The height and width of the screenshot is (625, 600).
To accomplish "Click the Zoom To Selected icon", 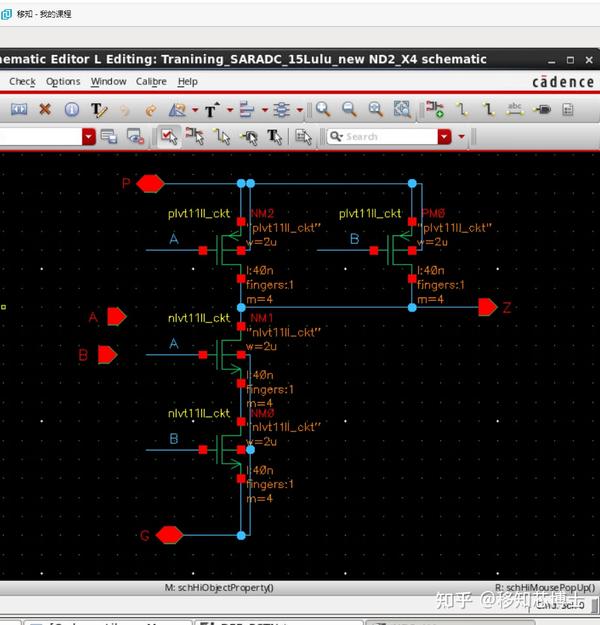I will pos(402,109).
